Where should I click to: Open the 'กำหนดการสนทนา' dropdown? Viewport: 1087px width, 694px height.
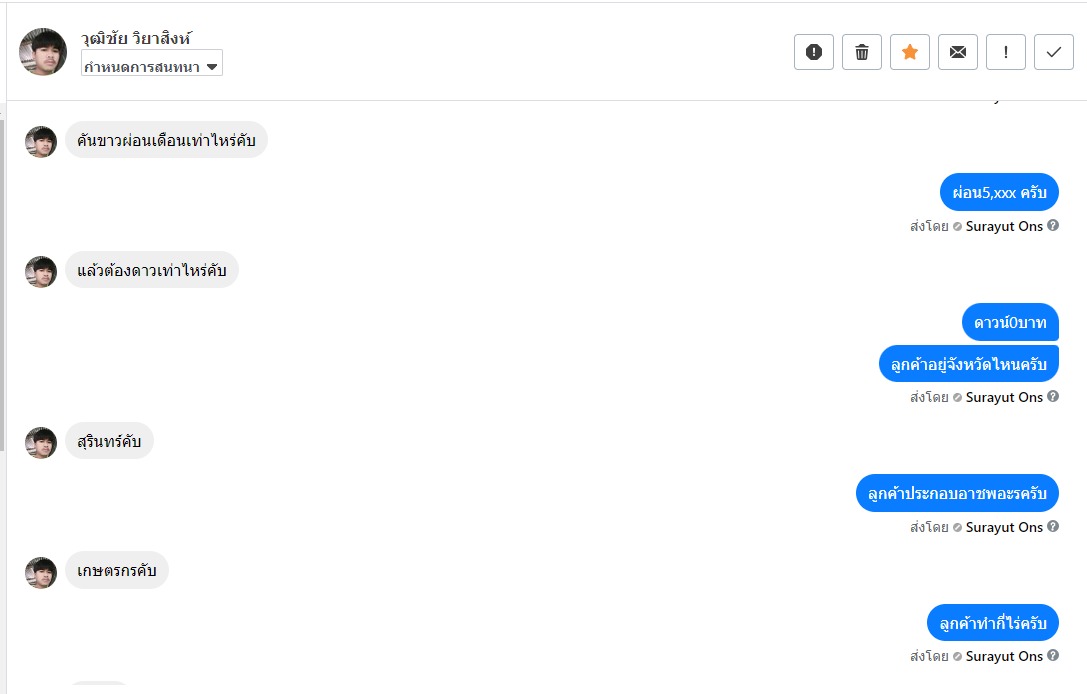[151, 66]
